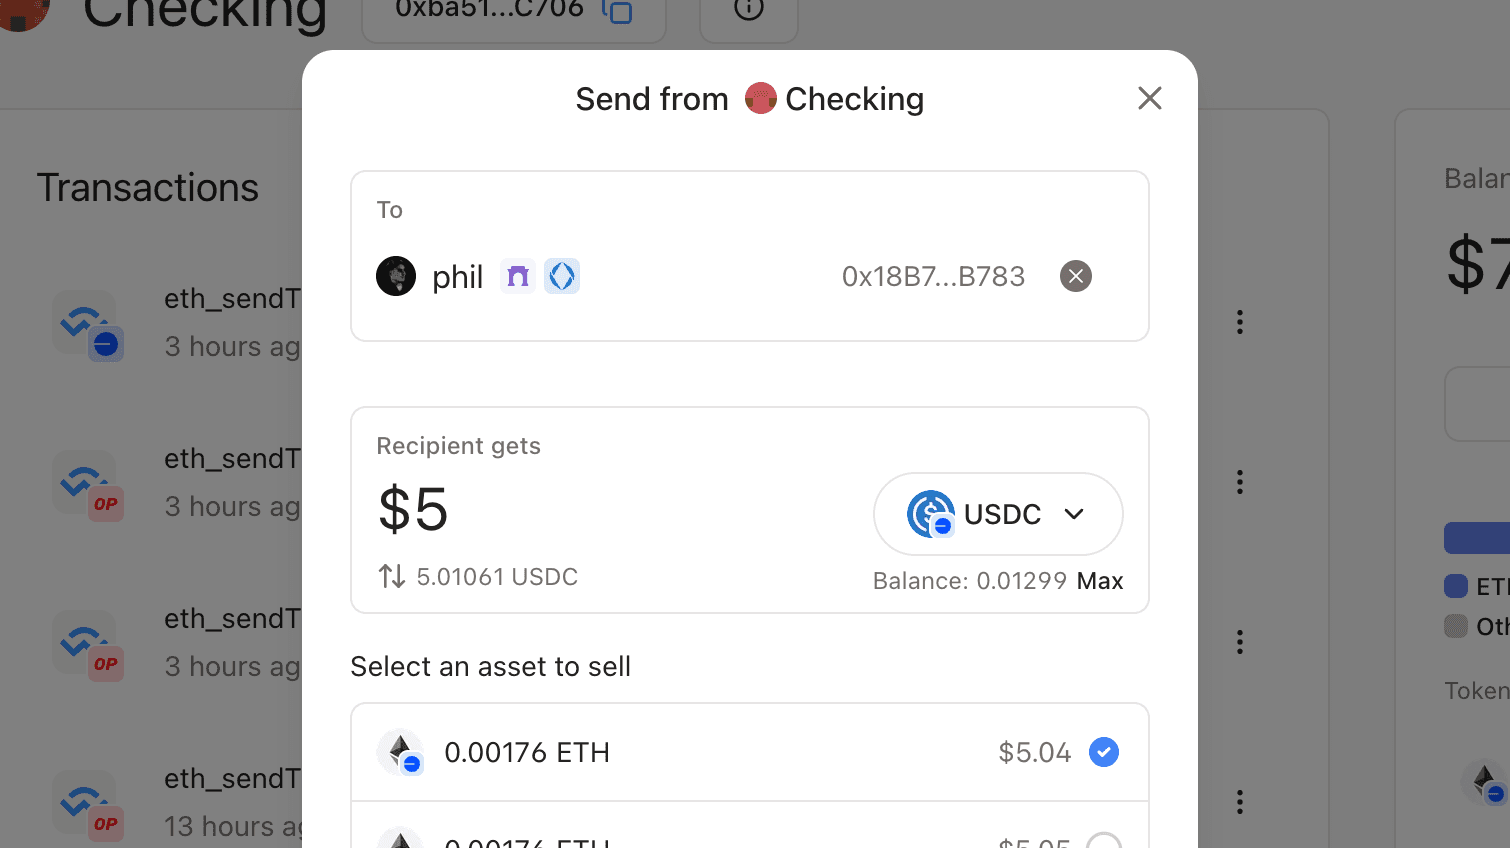This screenshot has width=1510, height=848.
Task: Click the ETH logo in the asset sell list
Action: click(400, 752)
